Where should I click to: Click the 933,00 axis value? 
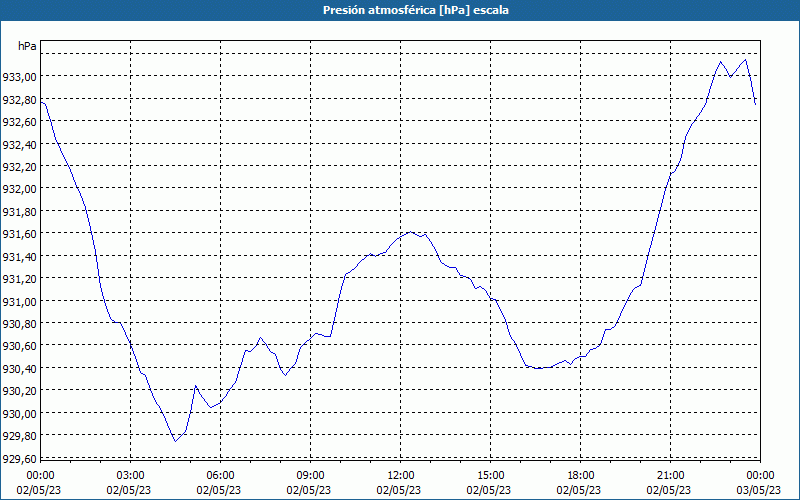[x=19, y=77]
